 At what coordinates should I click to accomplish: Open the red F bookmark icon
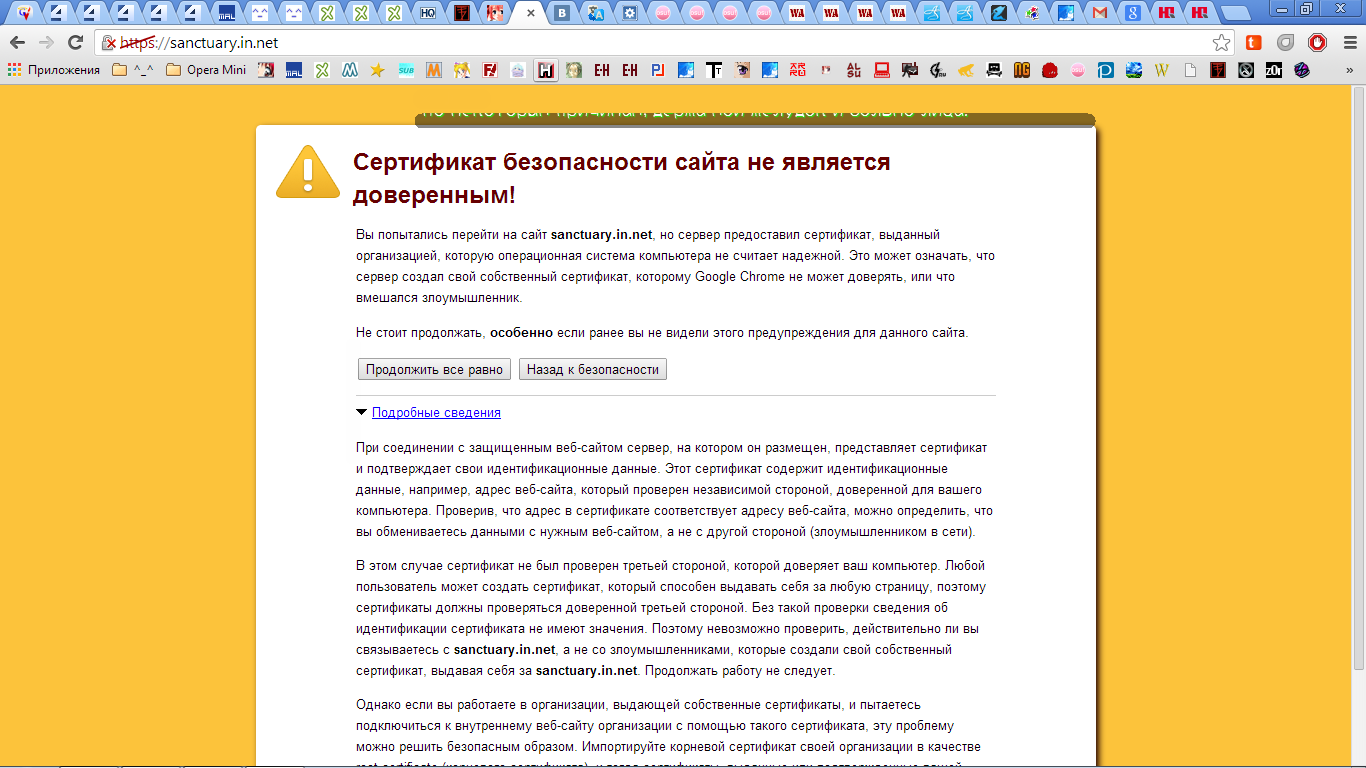(490, 70)
